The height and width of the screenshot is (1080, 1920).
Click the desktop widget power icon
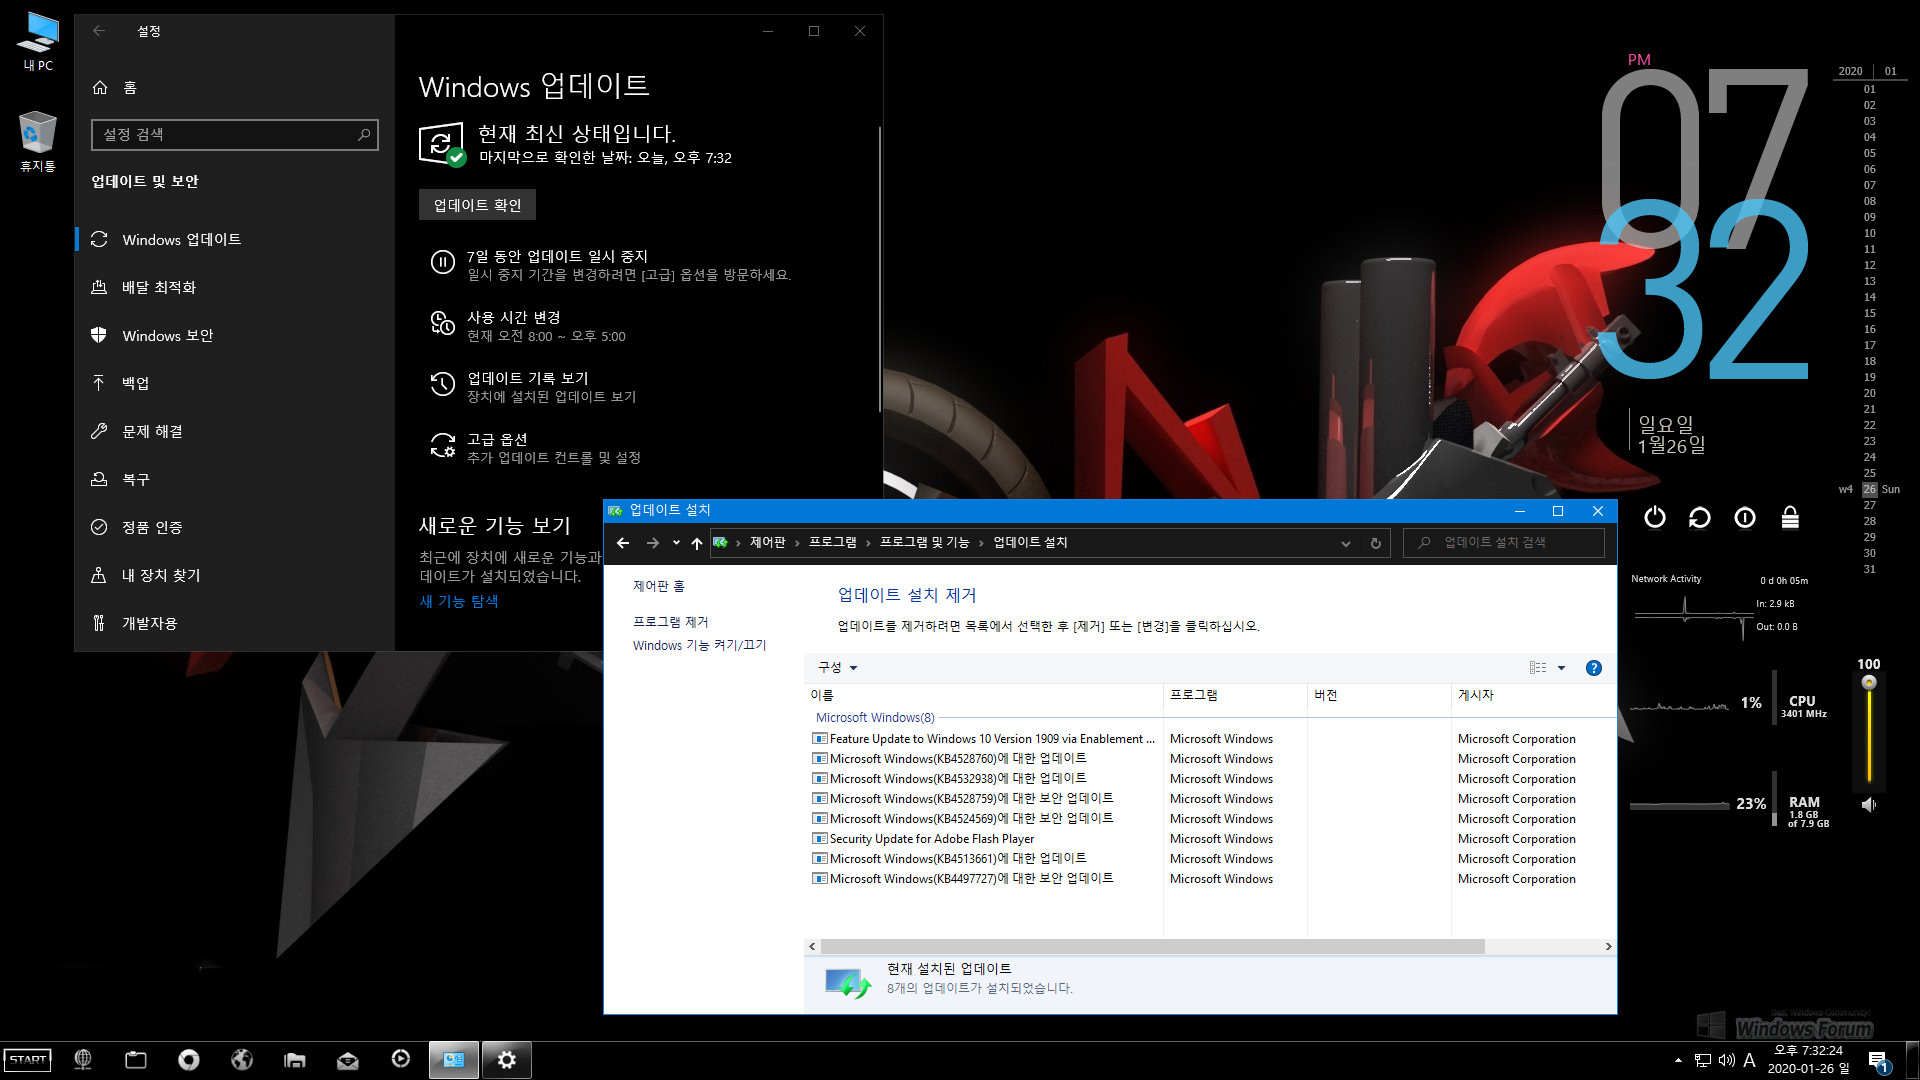1655,517
